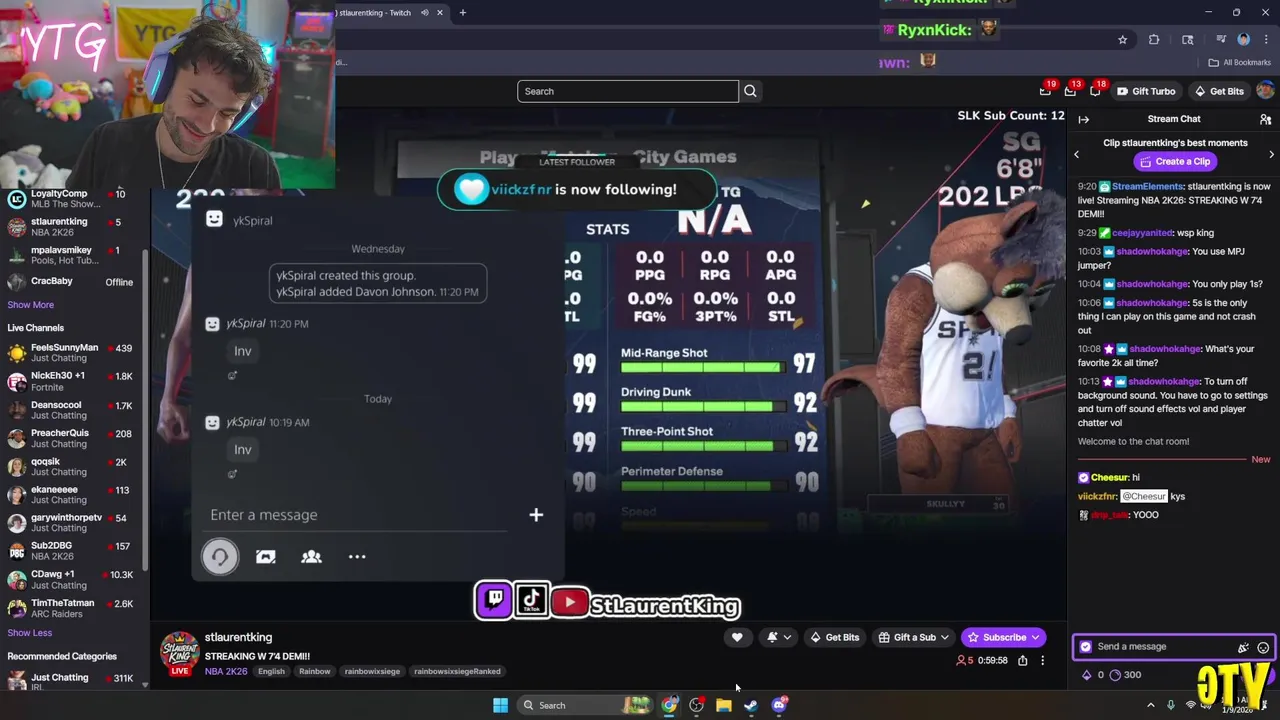Open the overlay three-dot more options

(x=357, y=557)
